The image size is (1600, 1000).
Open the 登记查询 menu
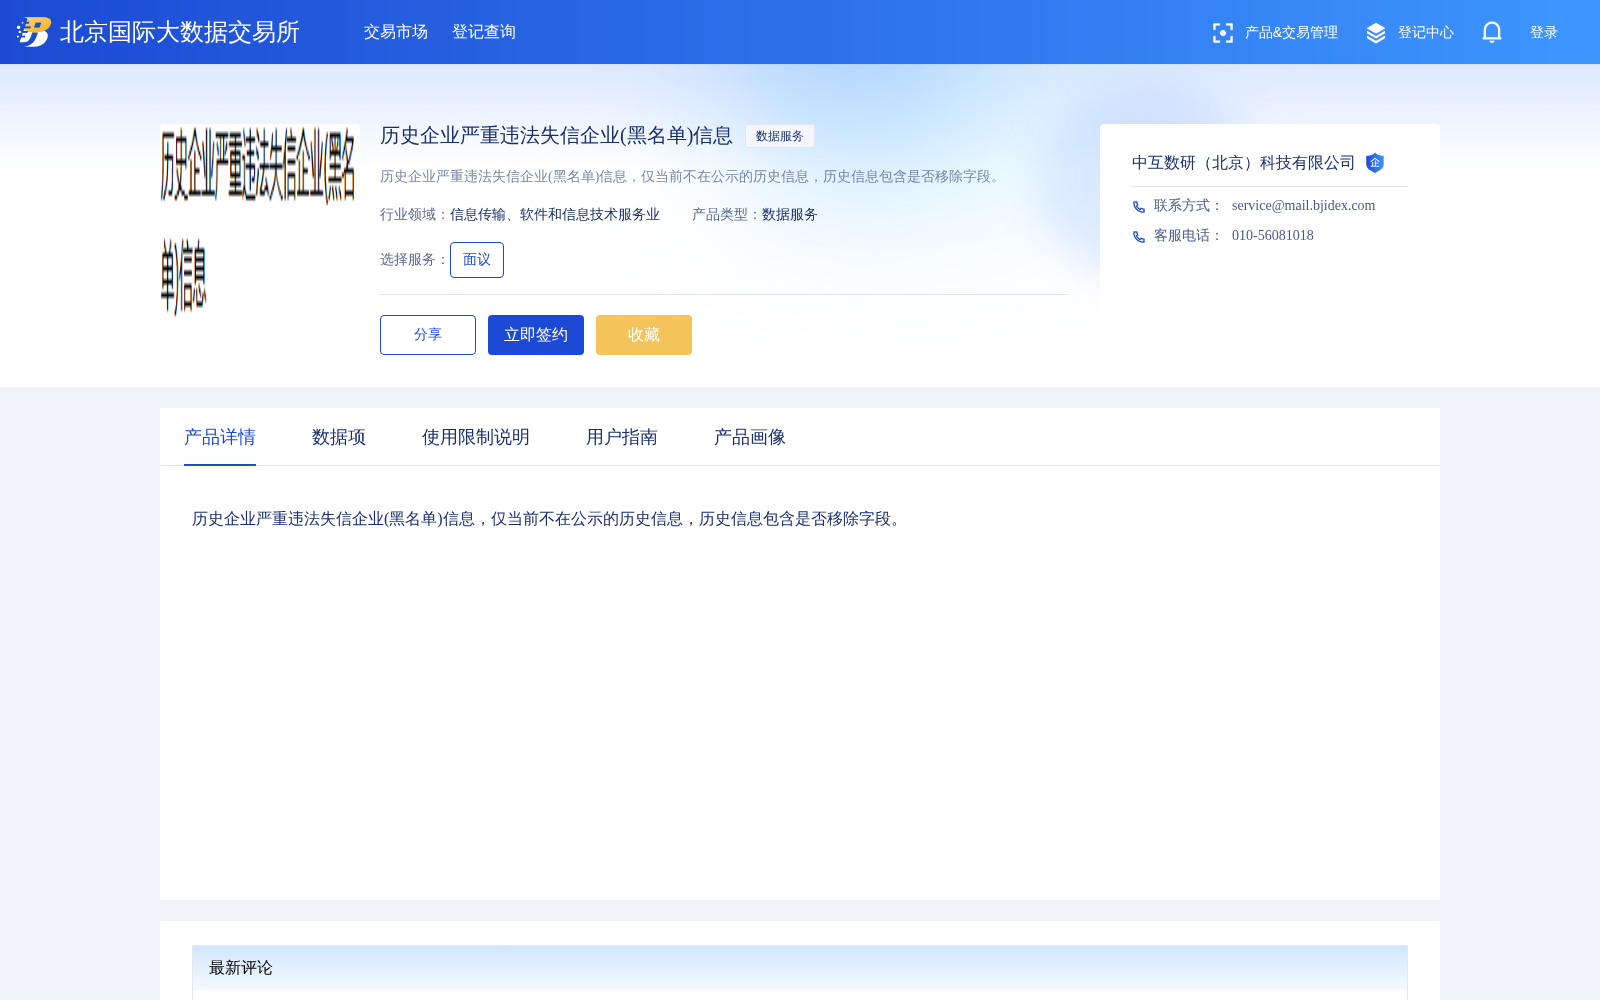484,32
